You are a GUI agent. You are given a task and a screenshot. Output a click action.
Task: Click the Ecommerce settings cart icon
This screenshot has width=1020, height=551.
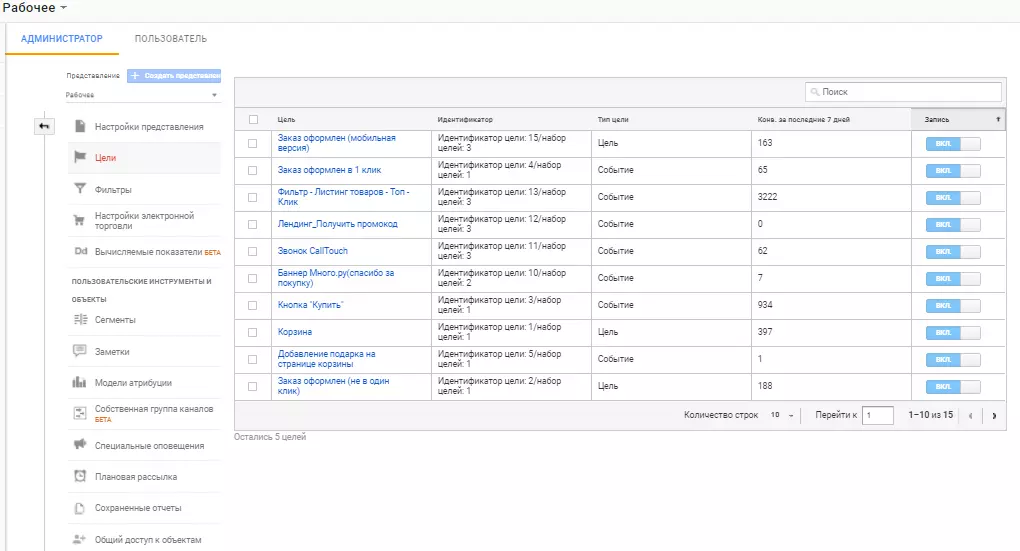pos(79,221)
